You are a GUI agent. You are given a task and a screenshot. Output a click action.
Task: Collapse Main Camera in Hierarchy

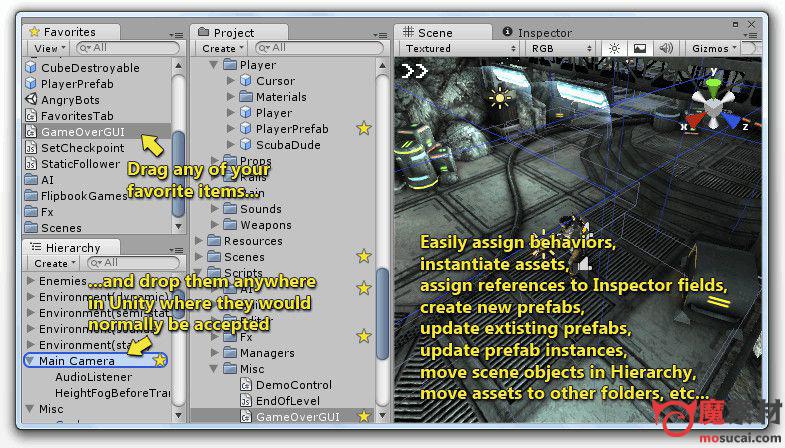30,361
